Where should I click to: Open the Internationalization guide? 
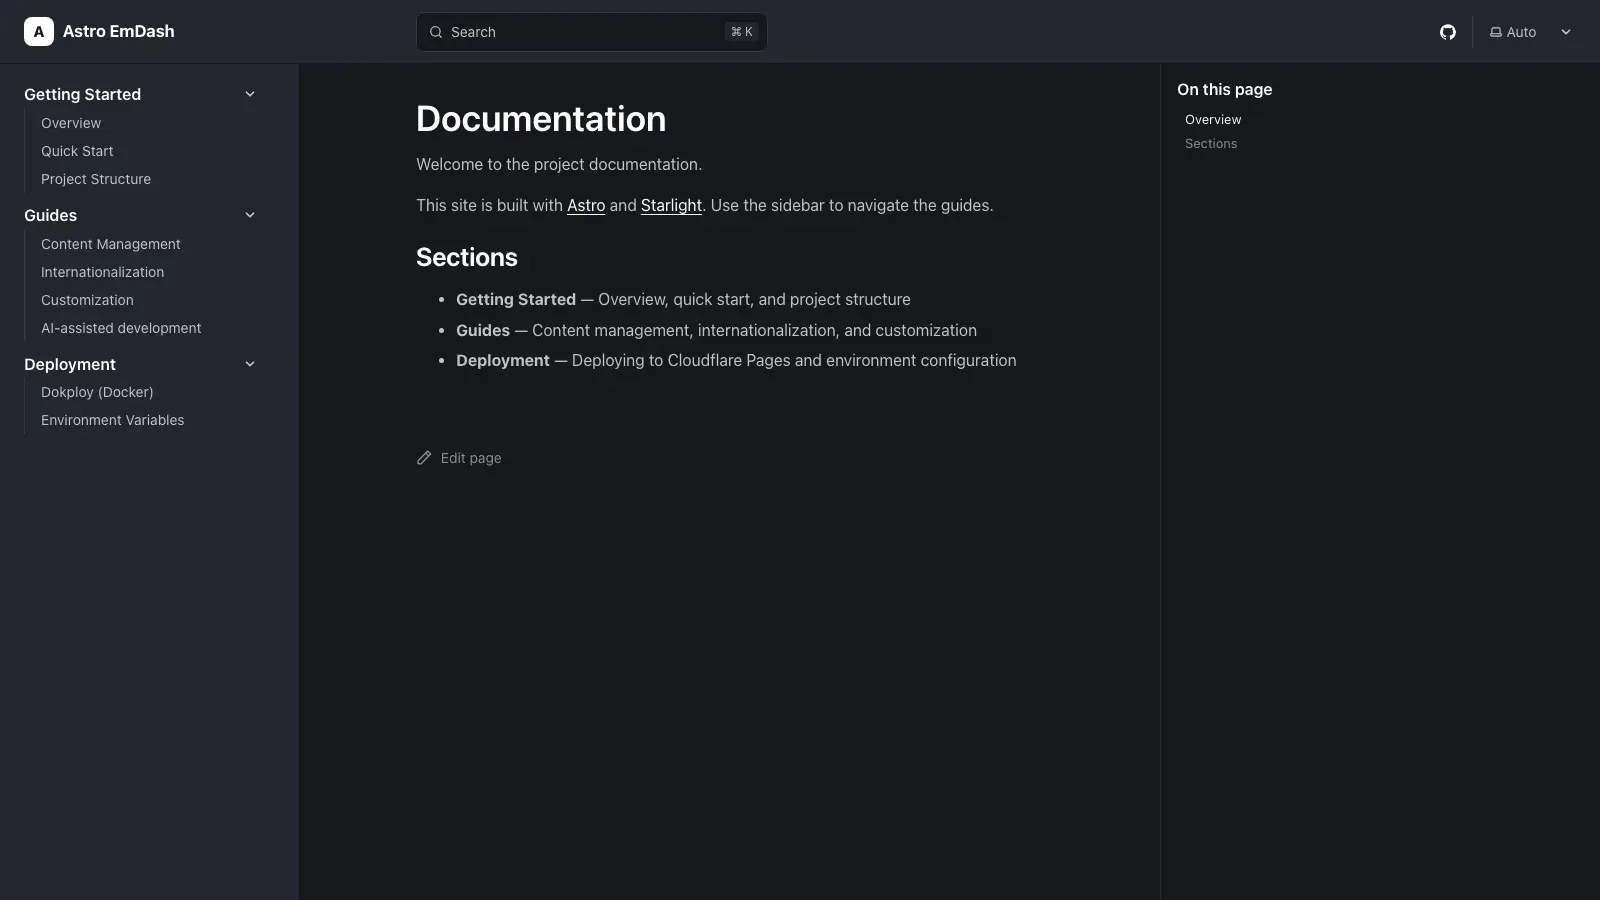tap(102, 272)
